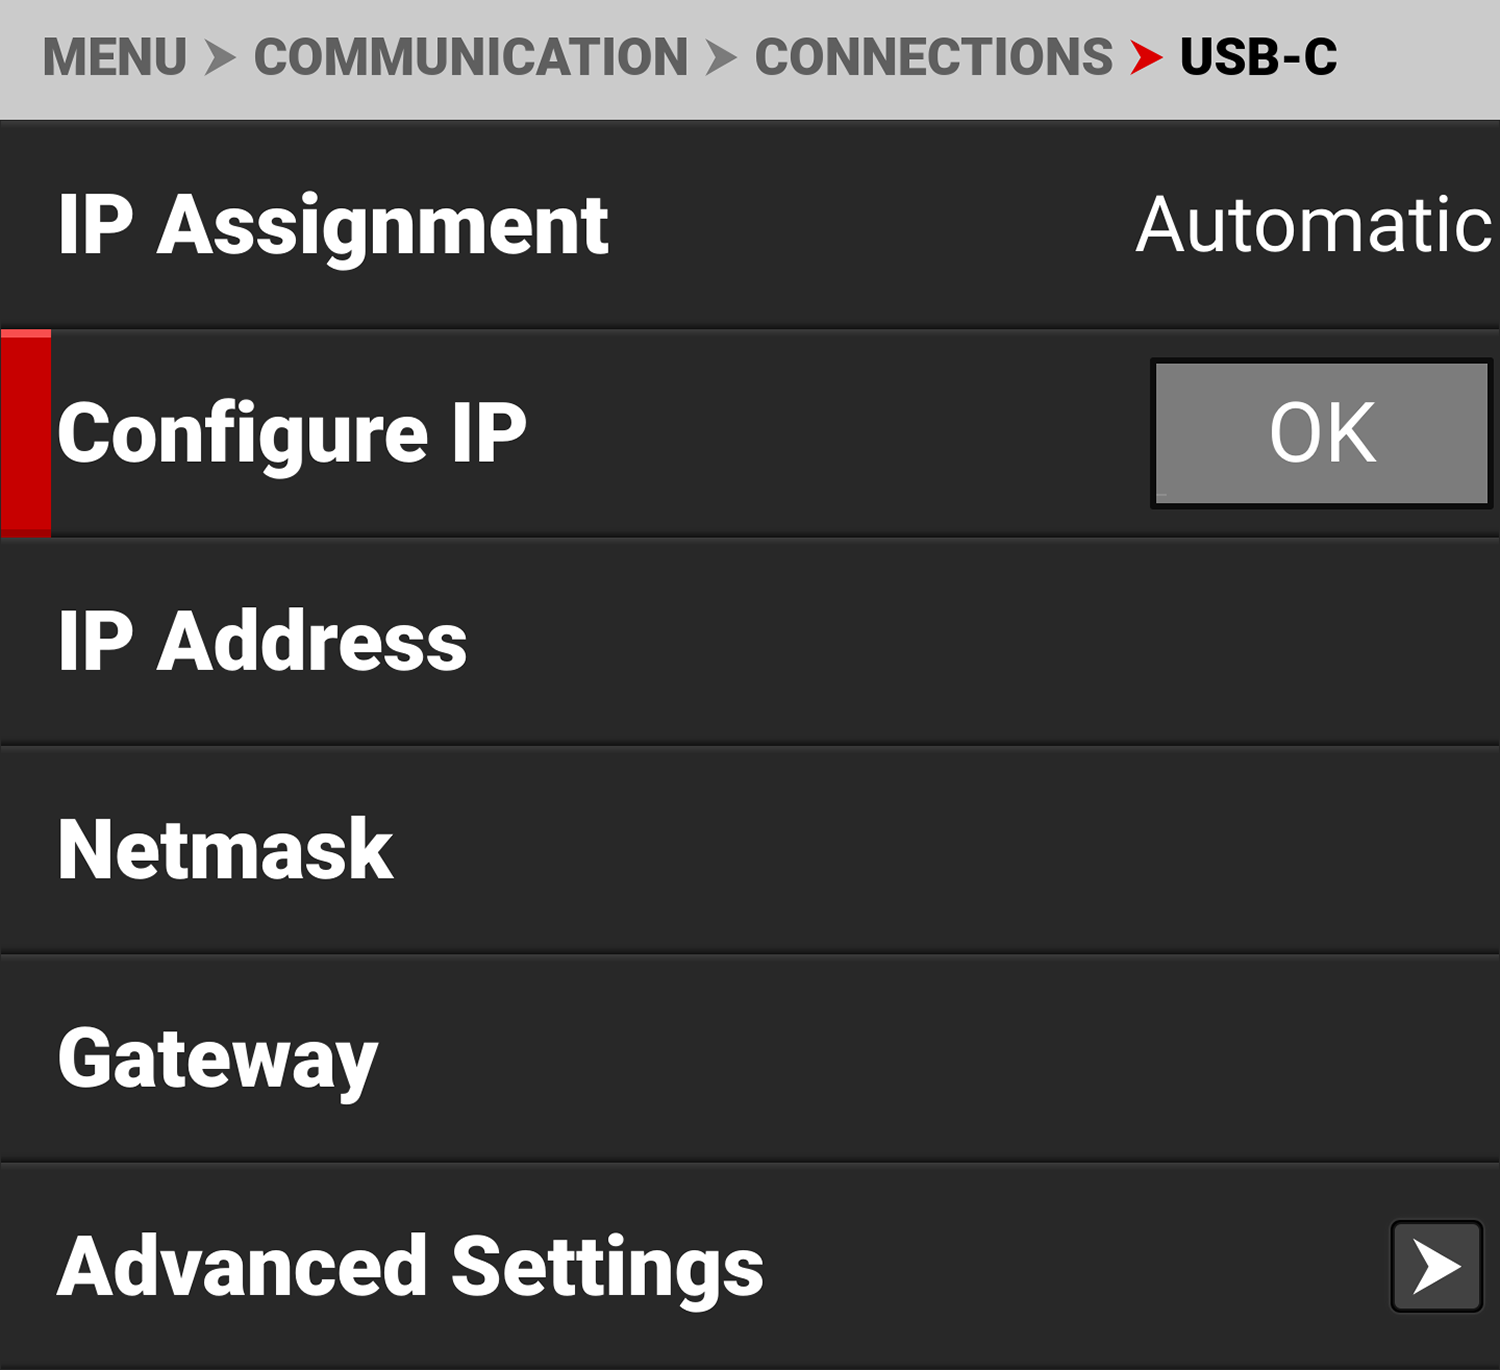The width and height of the screenshot is (1500, 1370).
Task: Select the Configure IP row label
Action: tap(292, 433)
